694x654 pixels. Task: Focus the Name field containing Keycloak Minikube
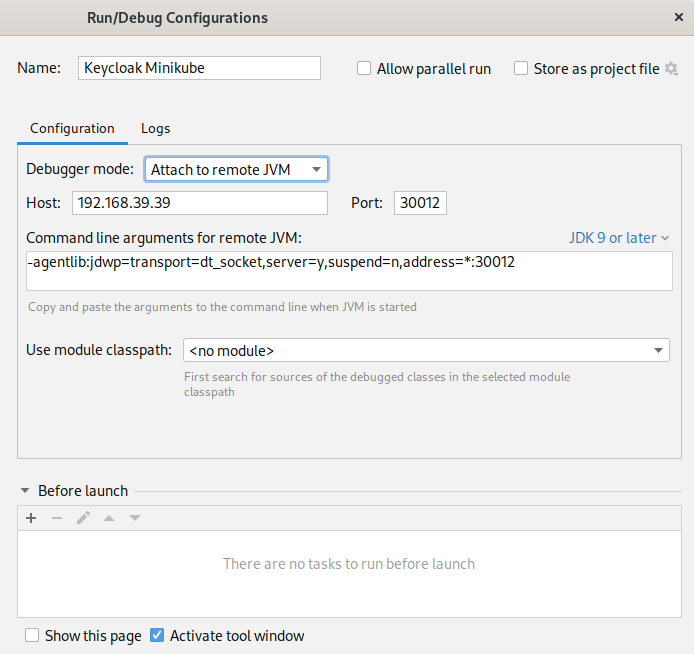[199, 68]
